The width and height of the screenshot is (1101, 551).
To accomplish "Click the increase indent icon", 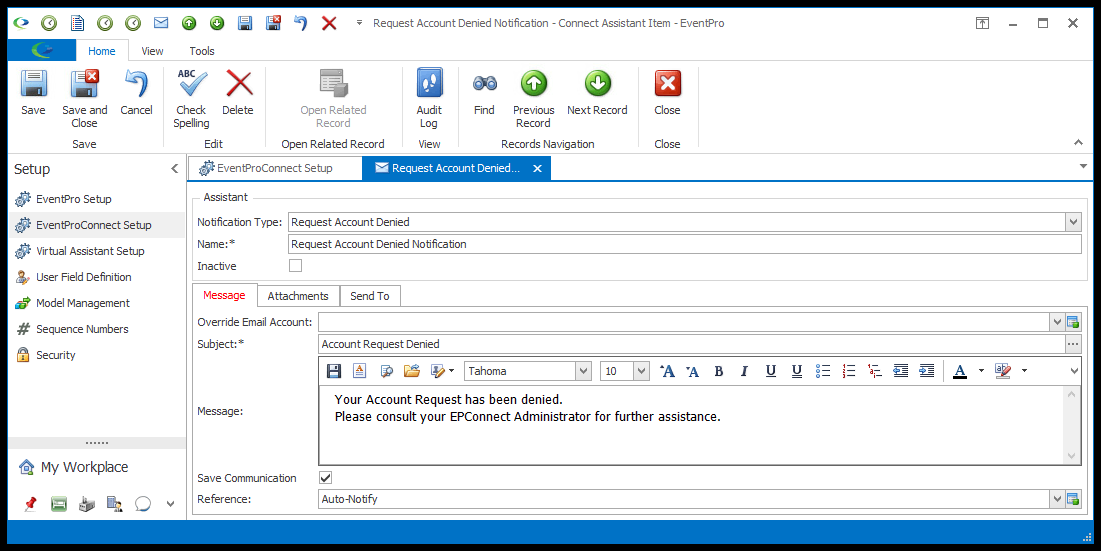I will pyautogui.click(x=927, y=371).
